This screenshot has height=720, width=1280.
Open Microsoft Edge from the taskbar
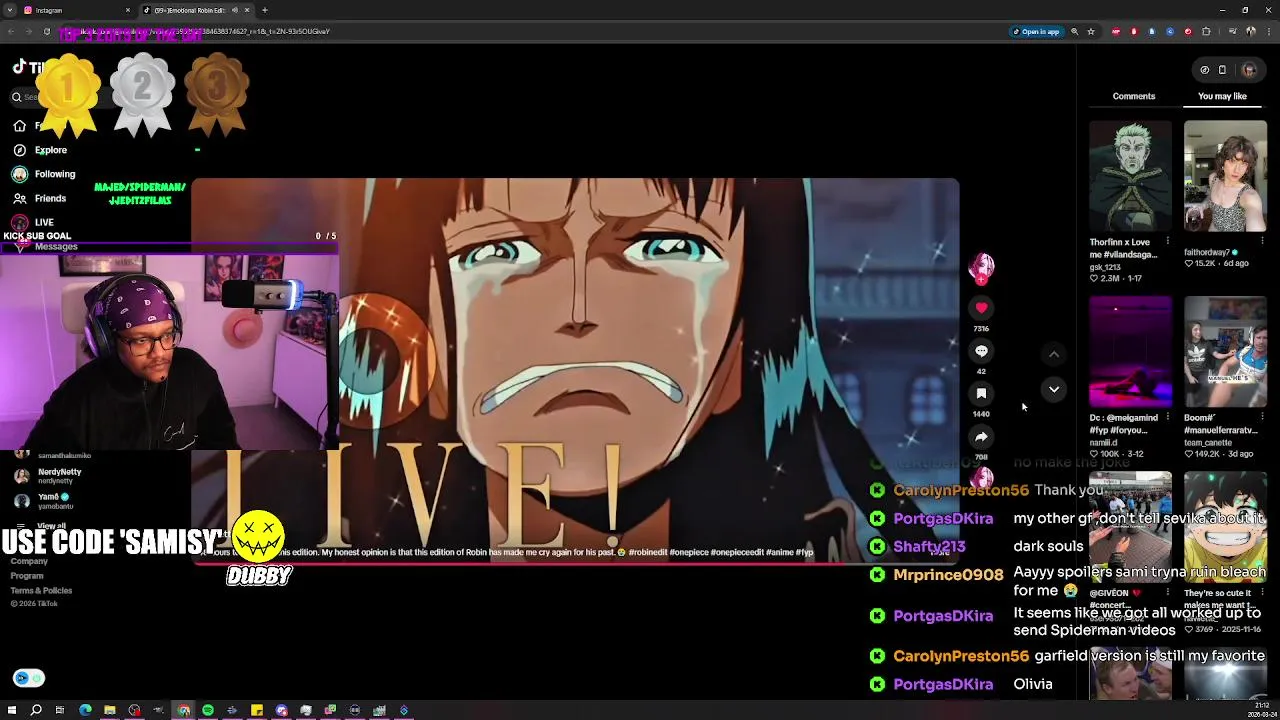85,710
